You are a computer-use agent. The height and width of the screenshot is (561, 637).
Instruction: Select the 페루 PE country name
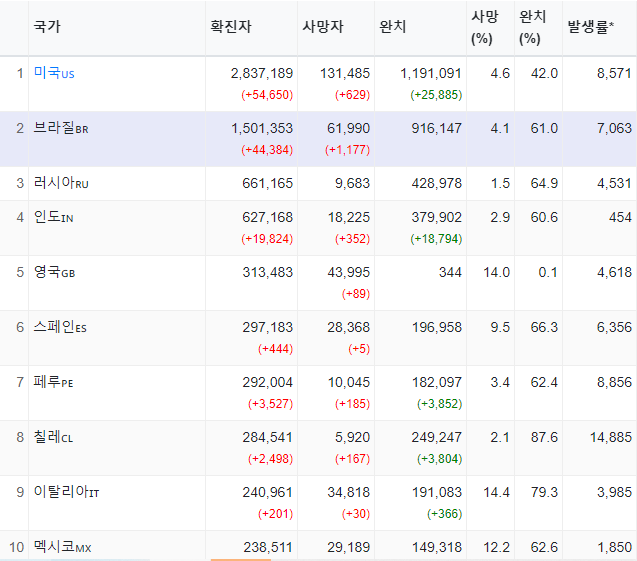[53, 382]
